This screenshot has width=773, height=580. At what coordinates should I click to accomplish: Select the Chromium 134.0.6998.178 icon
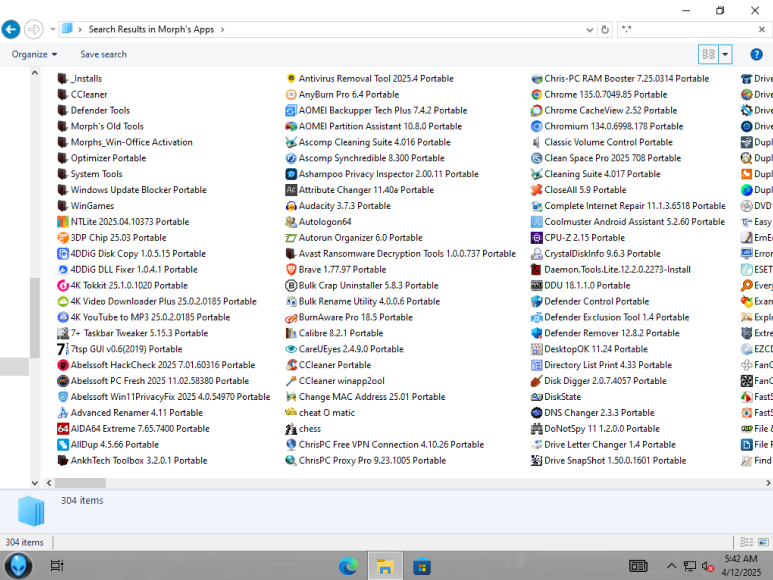pyautogui.click(x=536, y=126)
